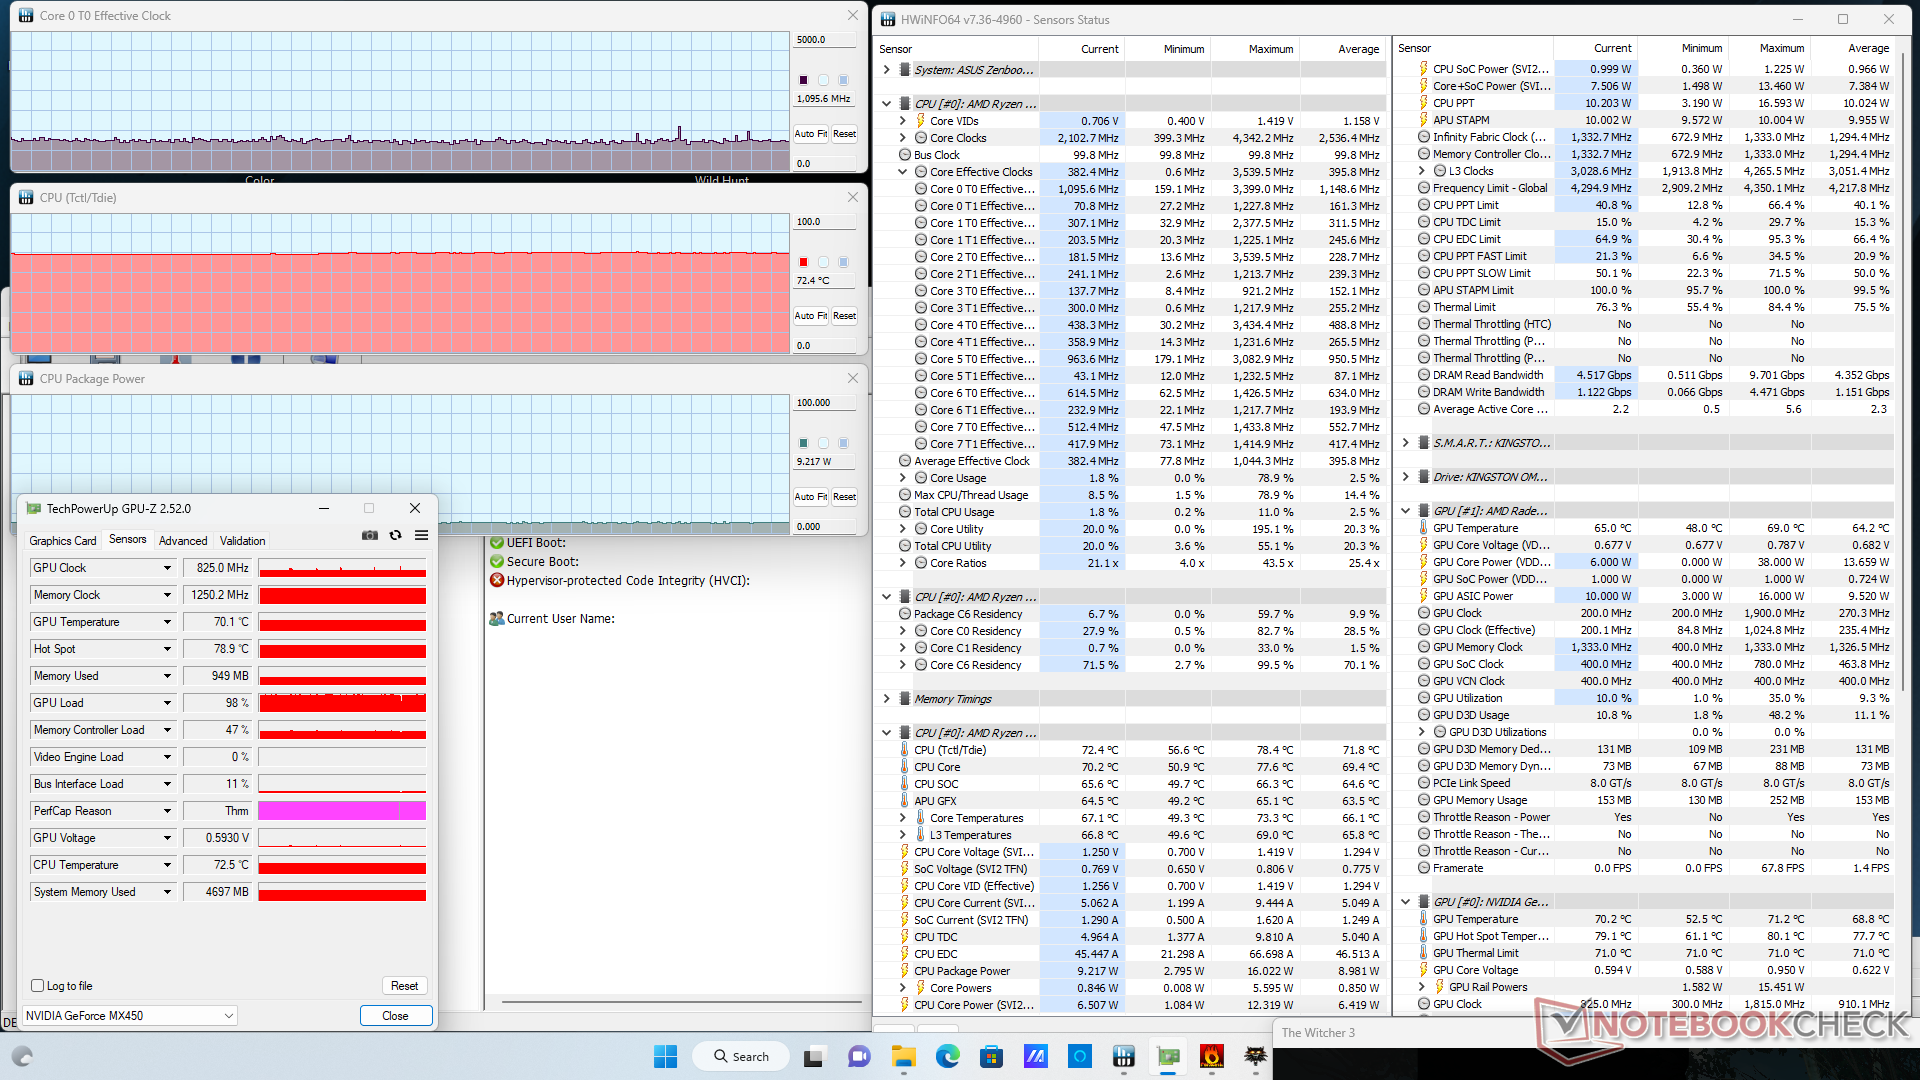Click the GPU-Z refresh icon
This screenshot has height=1080, width=1920.
(x=396, y=535)
